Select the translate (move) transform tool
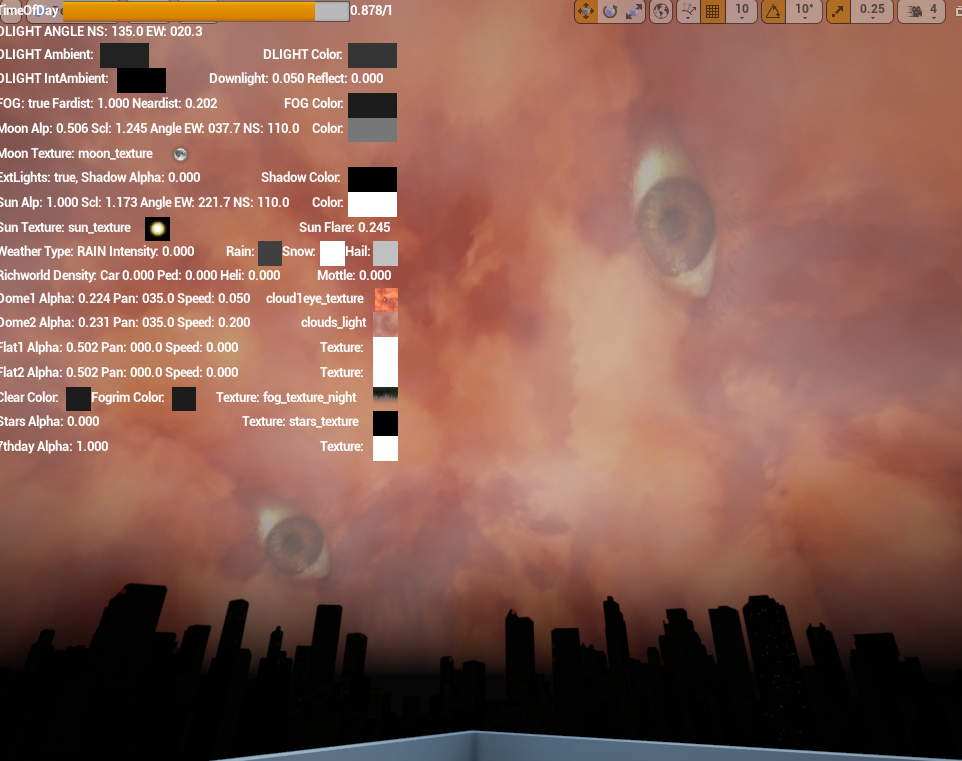Image resolution: width=962 pixels, height=761 pixels. [x=586, y=12]
